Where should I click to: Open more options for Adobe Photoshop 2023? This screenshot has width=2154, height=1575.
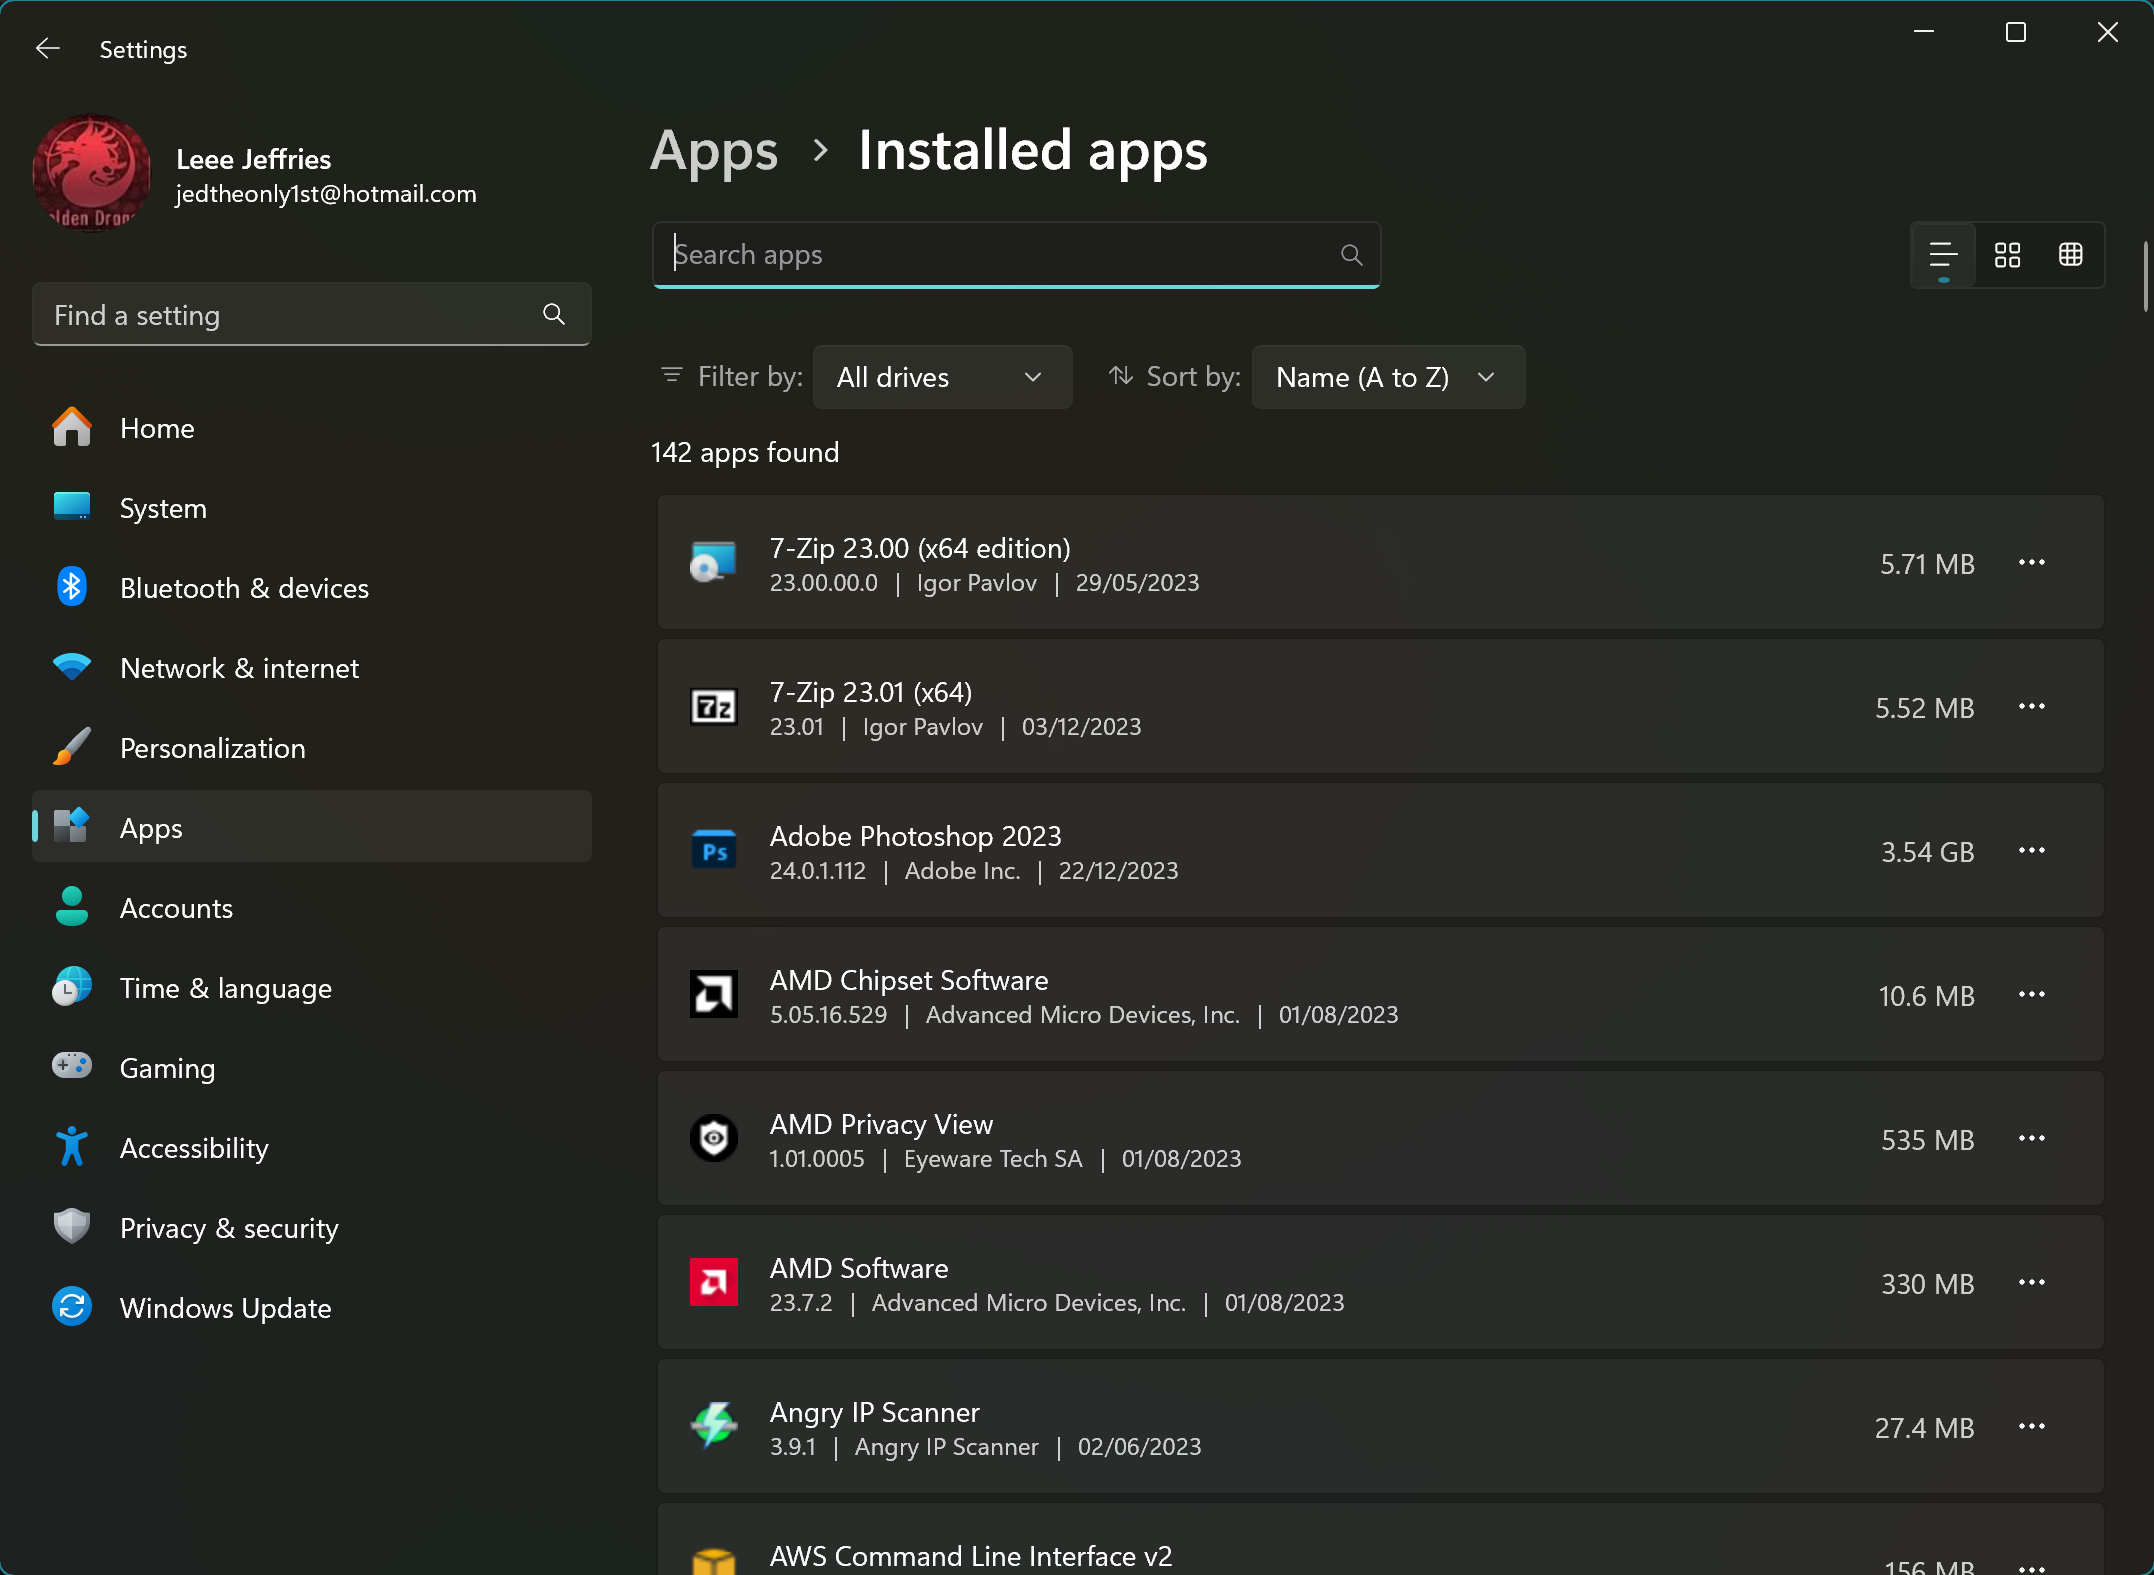coord(2032,851)
